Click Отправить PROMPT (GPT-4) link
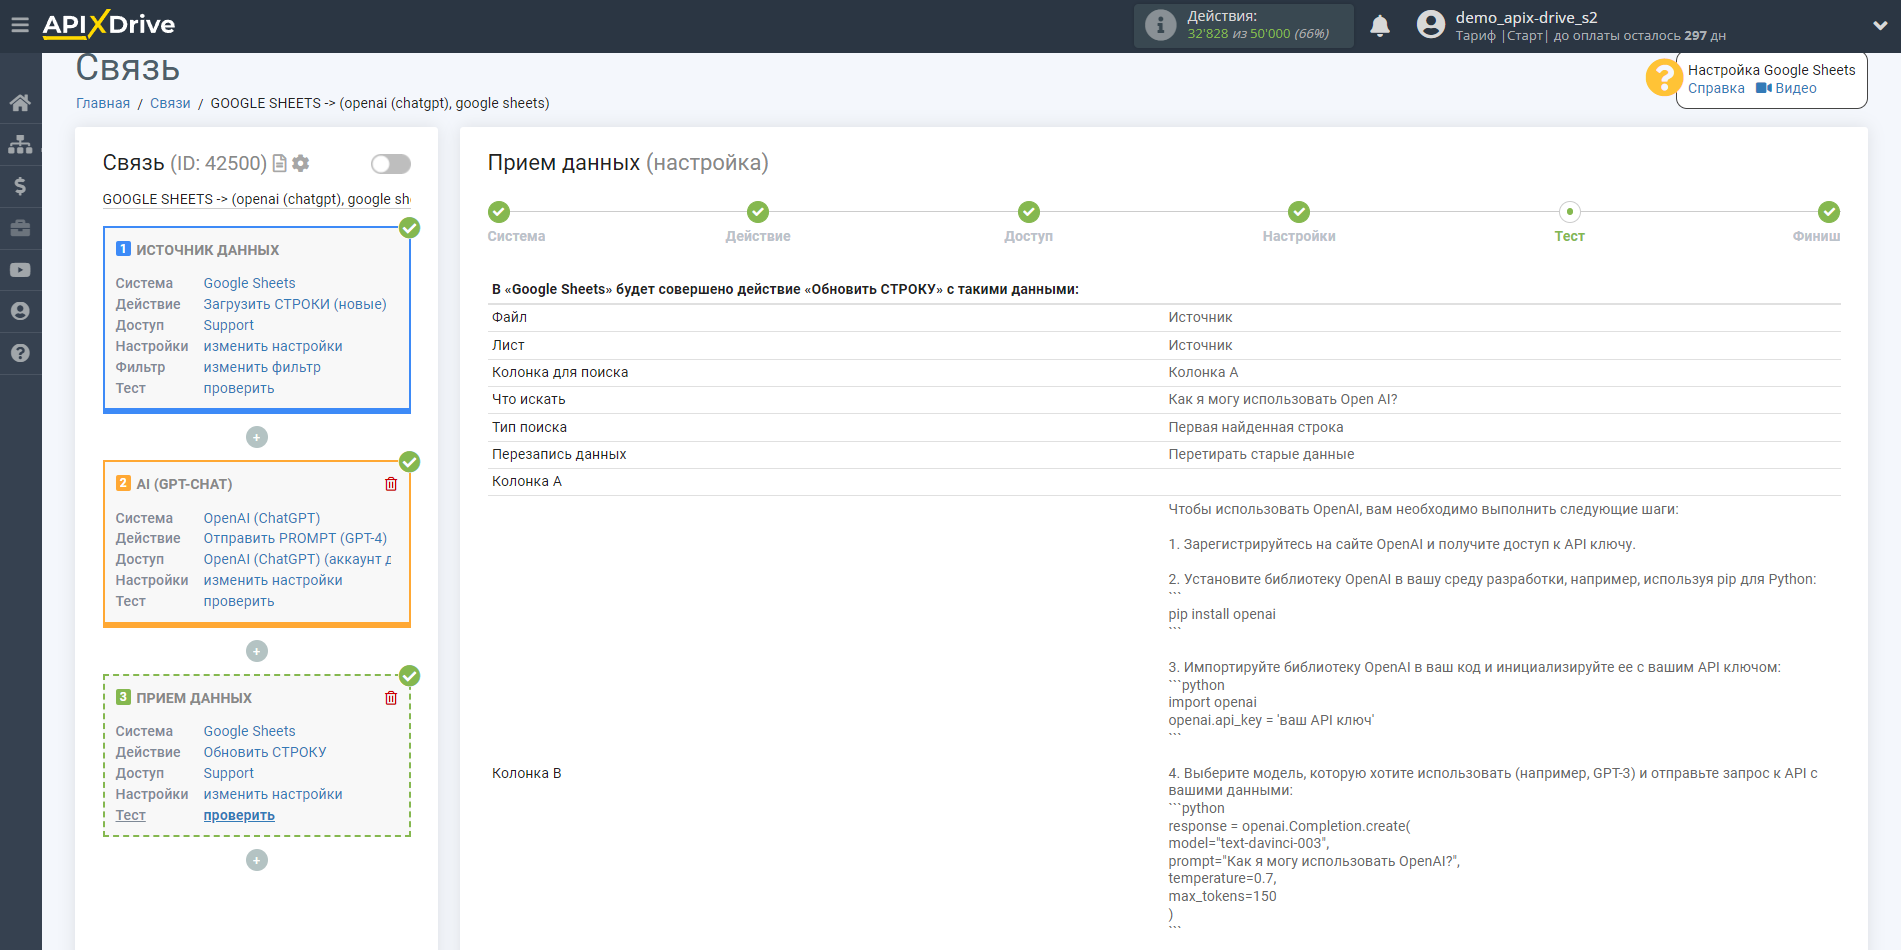1901x950 pixels. pyautogui.click(x=295, y=538)
